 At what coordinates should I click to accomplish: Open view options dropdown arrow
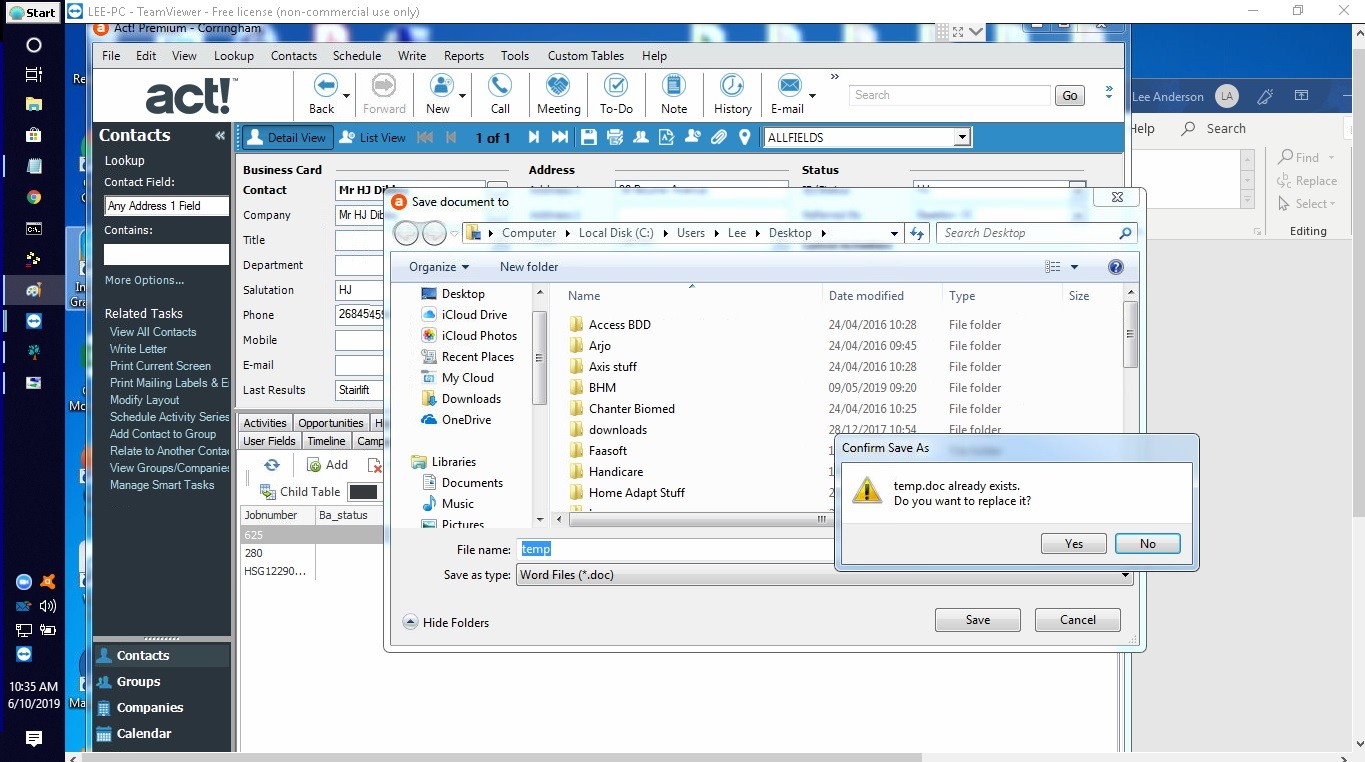pyautogui.click(x=1075, y=267)
